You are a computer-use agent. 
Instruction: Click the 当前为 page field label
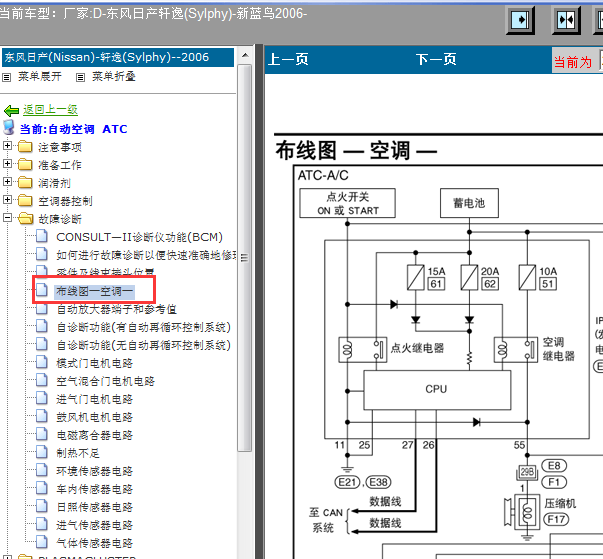tap(573, 62)
